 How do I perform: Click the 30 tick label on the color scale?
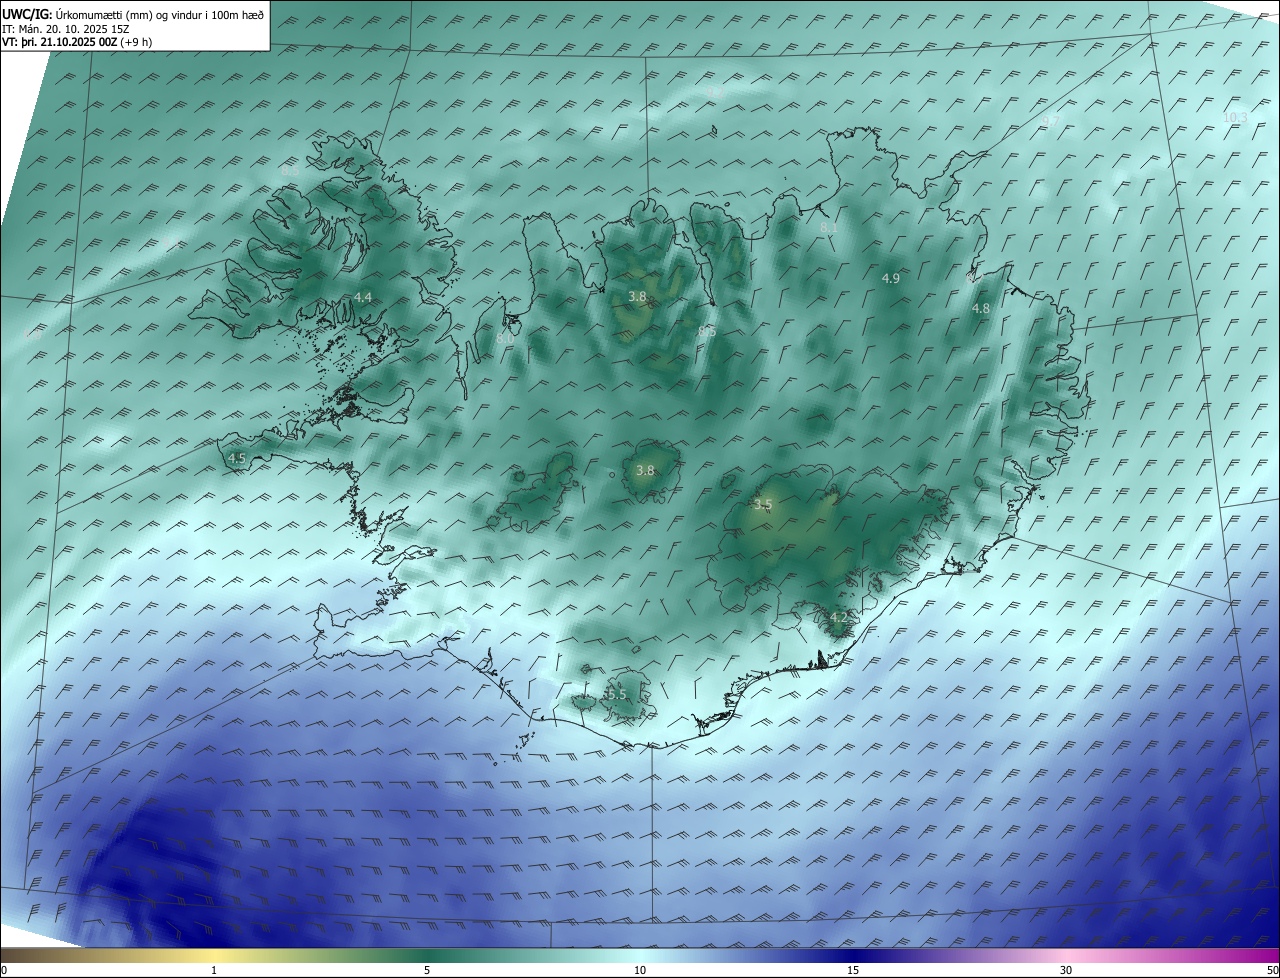pos(1066,970)
